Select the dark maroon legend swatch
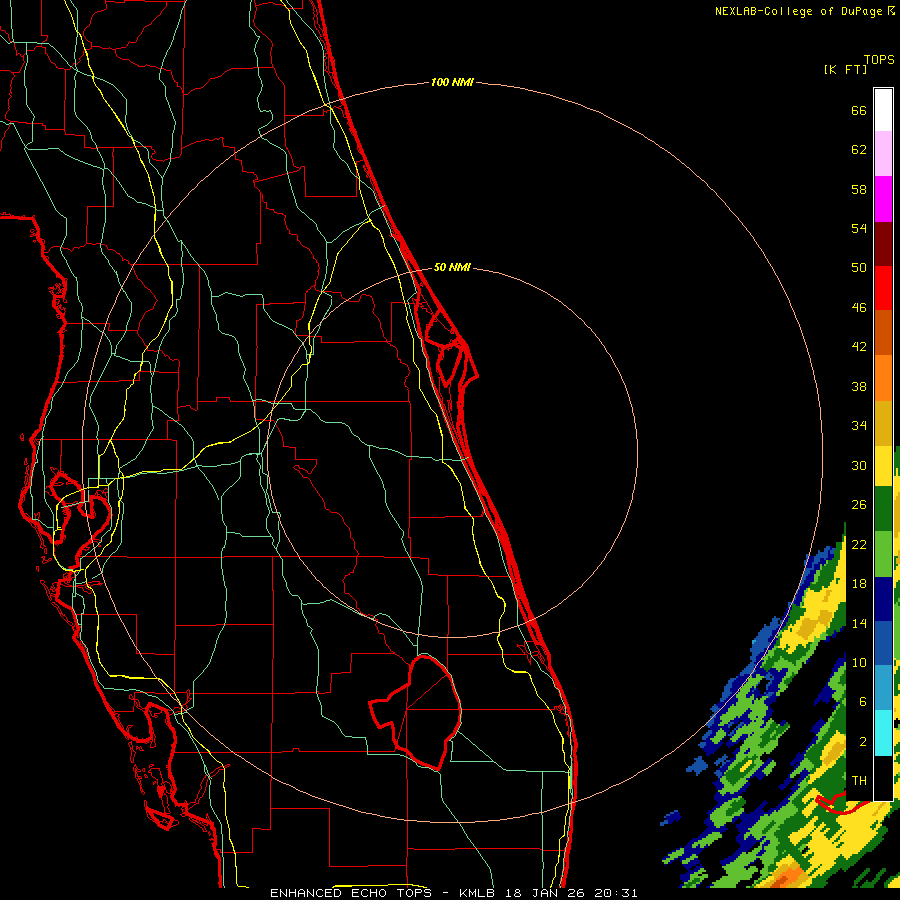900x900 pixels. click(x=883, y=244)
